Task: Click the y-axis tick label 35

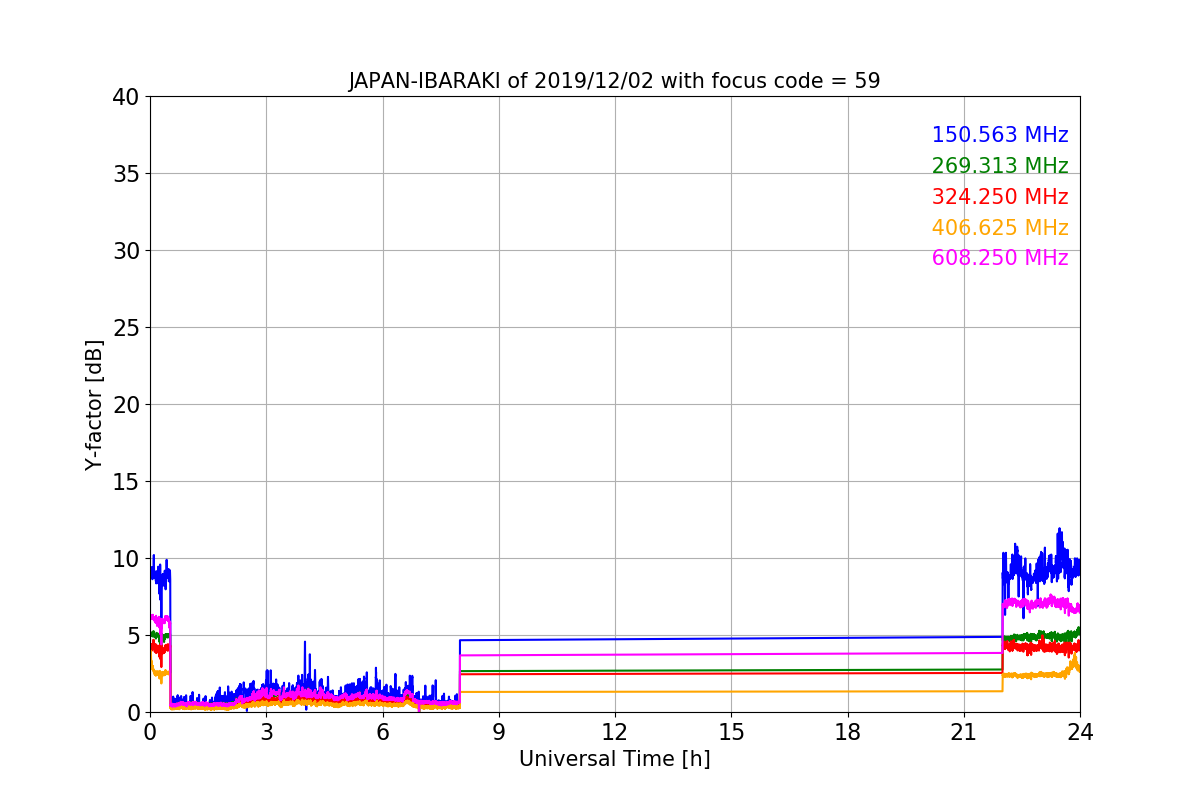Action: [126, 174]
